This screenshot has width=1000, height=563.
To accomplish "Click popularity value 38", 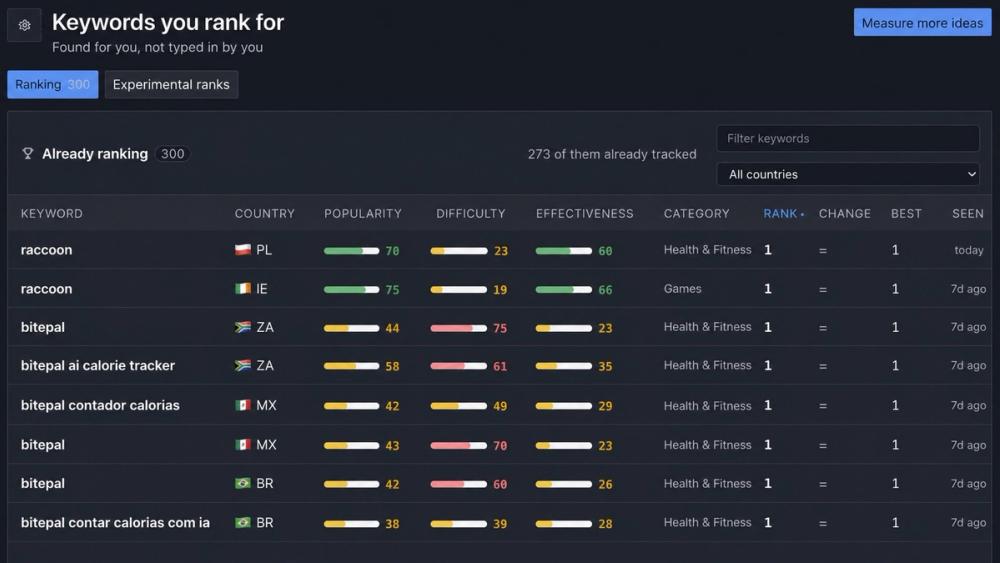I will click(x=392, y=524).
